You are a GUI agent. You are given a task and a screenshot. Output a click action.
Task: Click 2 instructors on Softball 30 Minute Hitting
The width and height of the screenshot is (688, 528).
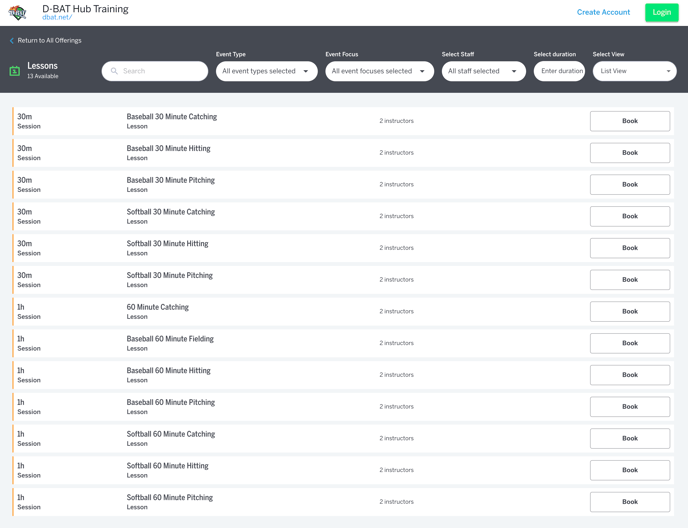coord(396,248)
